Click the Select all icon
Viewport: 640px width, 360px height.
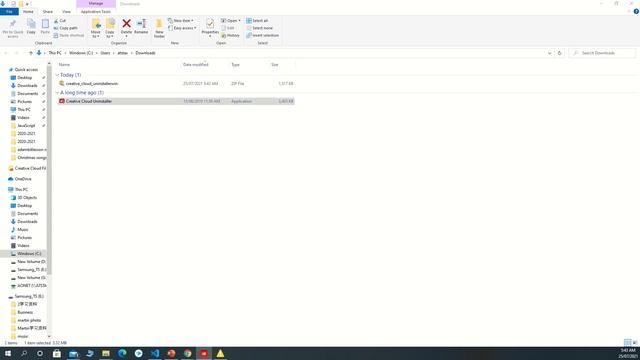249,20
